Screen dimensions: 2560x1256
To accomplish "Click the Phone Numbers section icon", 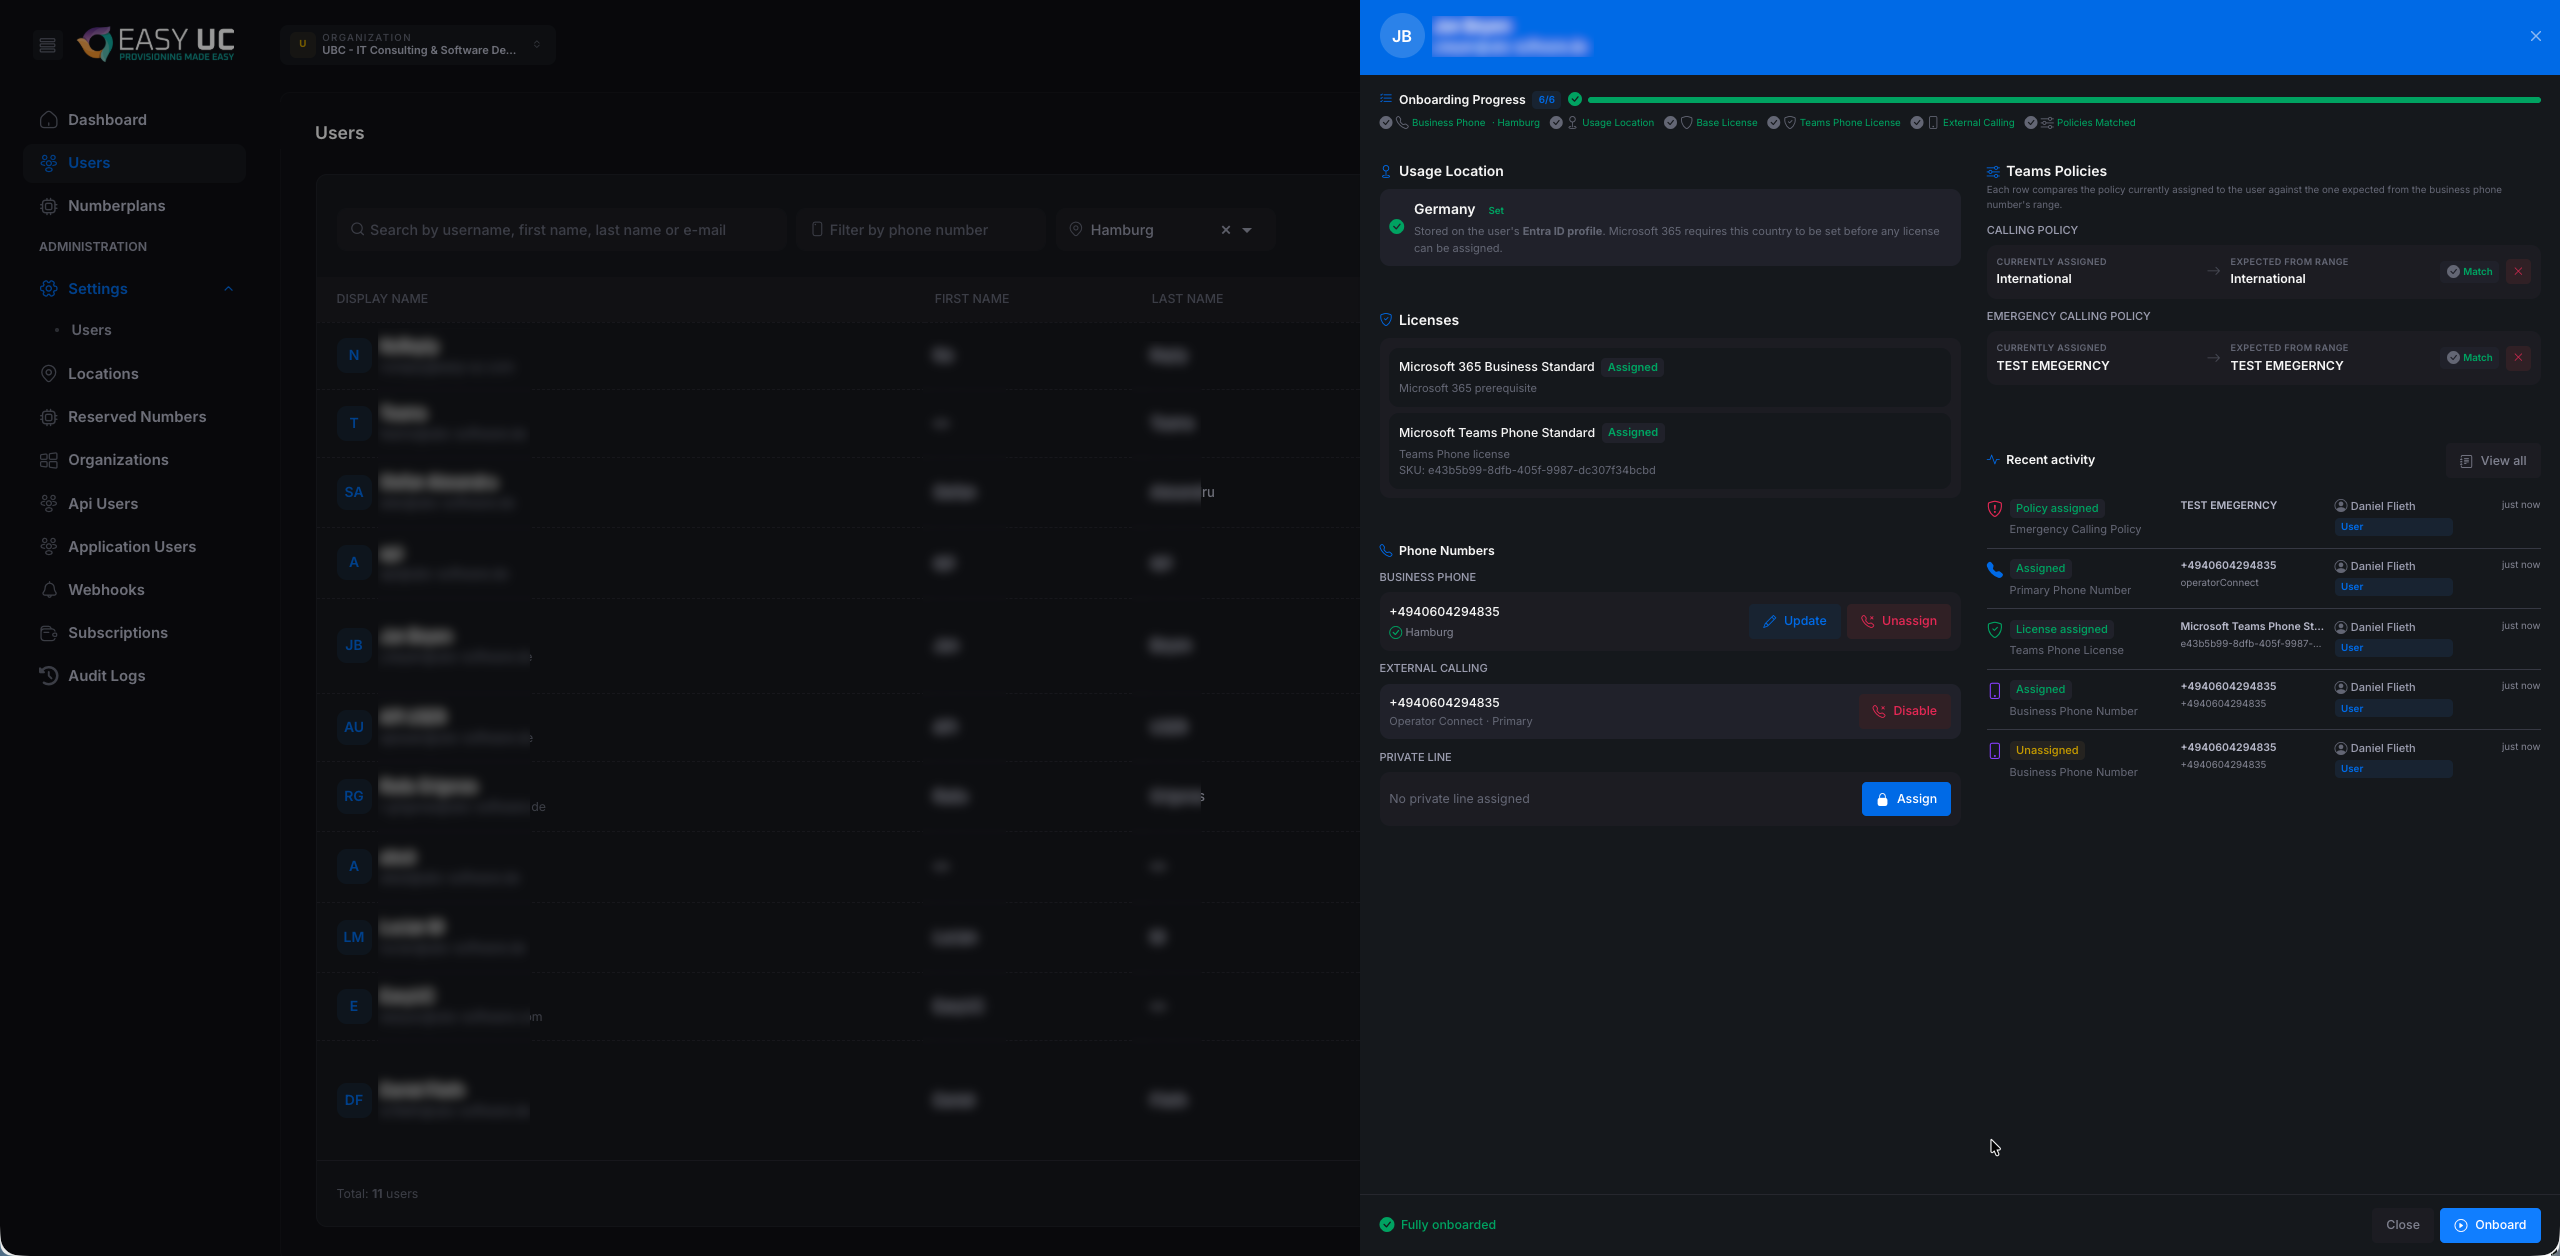I will point(1386,551).
